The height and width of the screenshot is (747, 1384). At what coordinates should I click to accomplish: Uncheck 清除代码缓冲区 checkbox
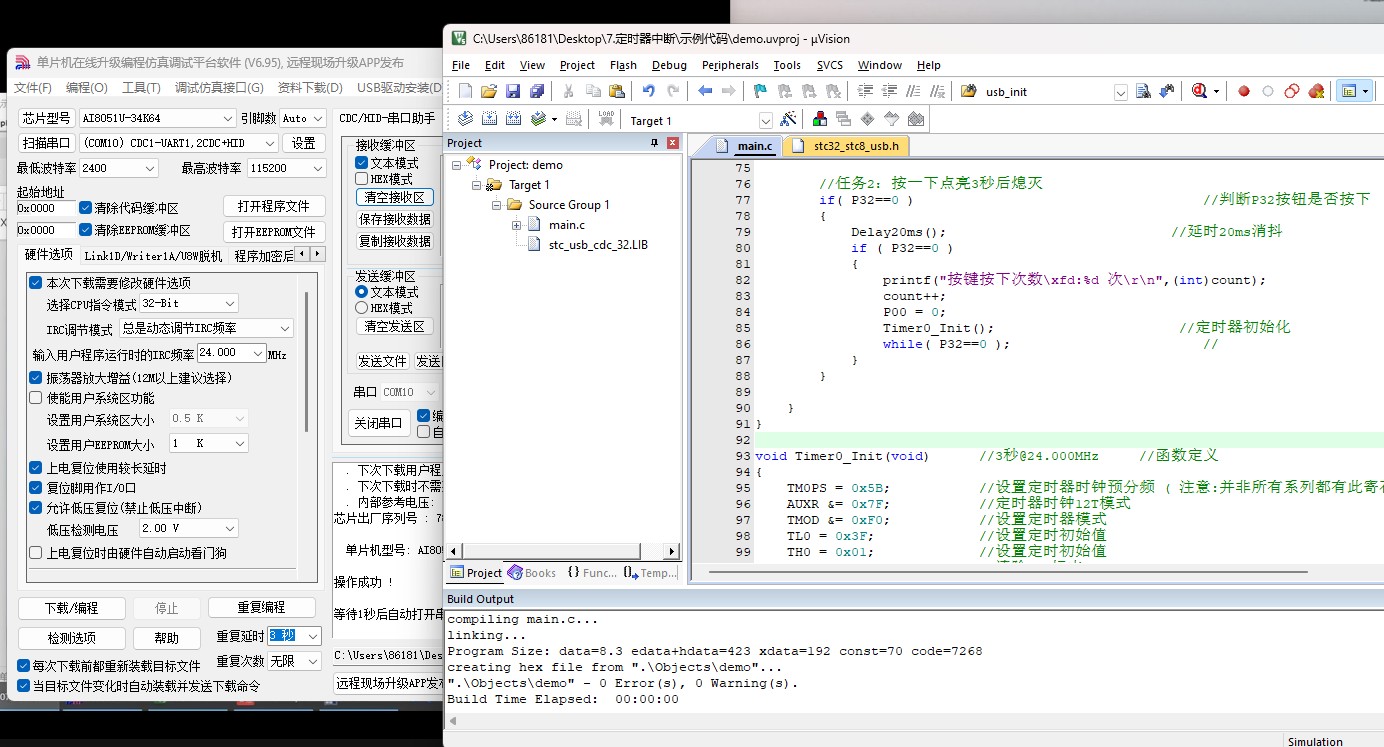(x=86, y=208)
